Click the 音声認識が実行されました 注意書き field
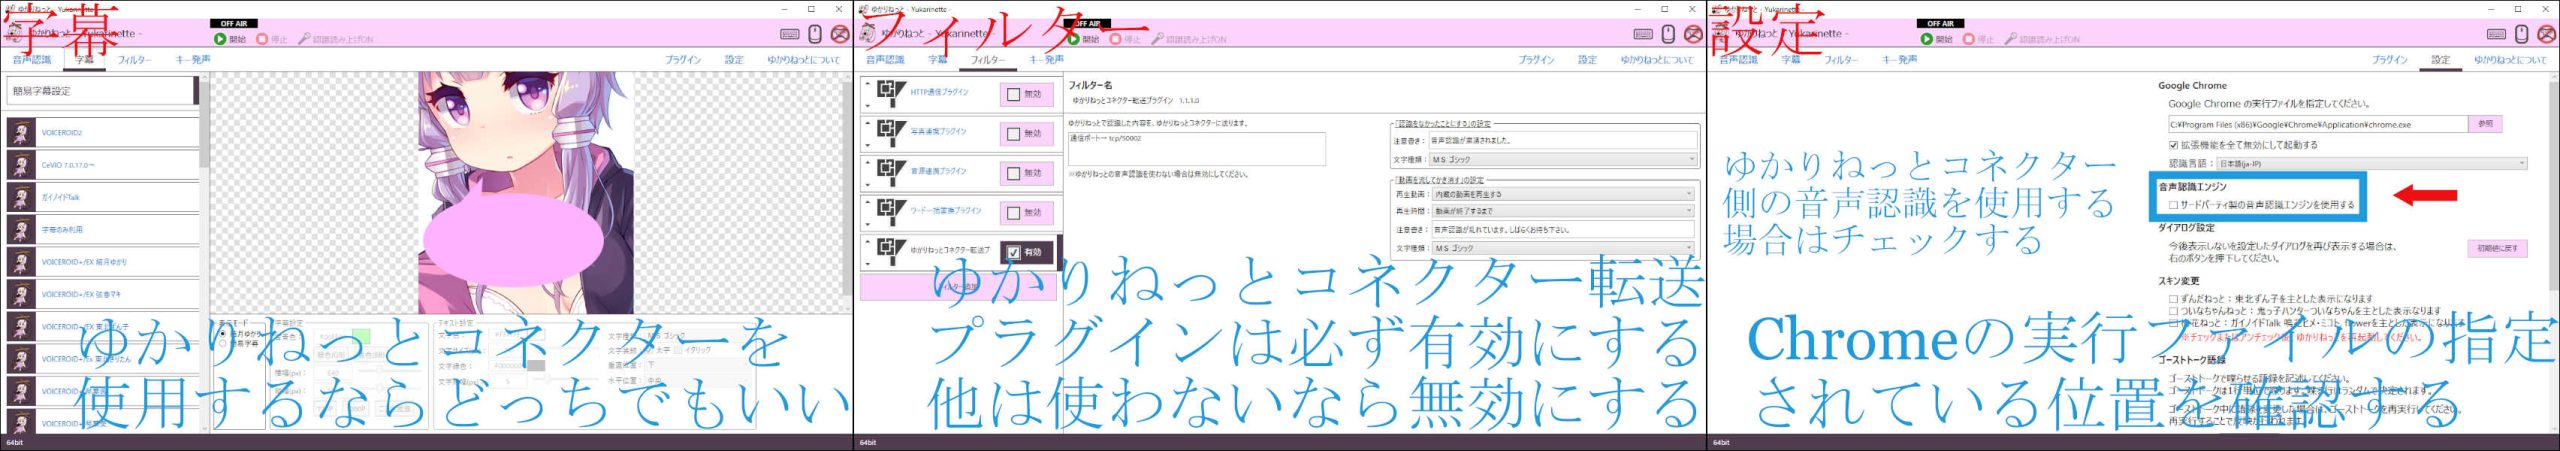Screen dimensions: 2560x451 point(1564,140)
